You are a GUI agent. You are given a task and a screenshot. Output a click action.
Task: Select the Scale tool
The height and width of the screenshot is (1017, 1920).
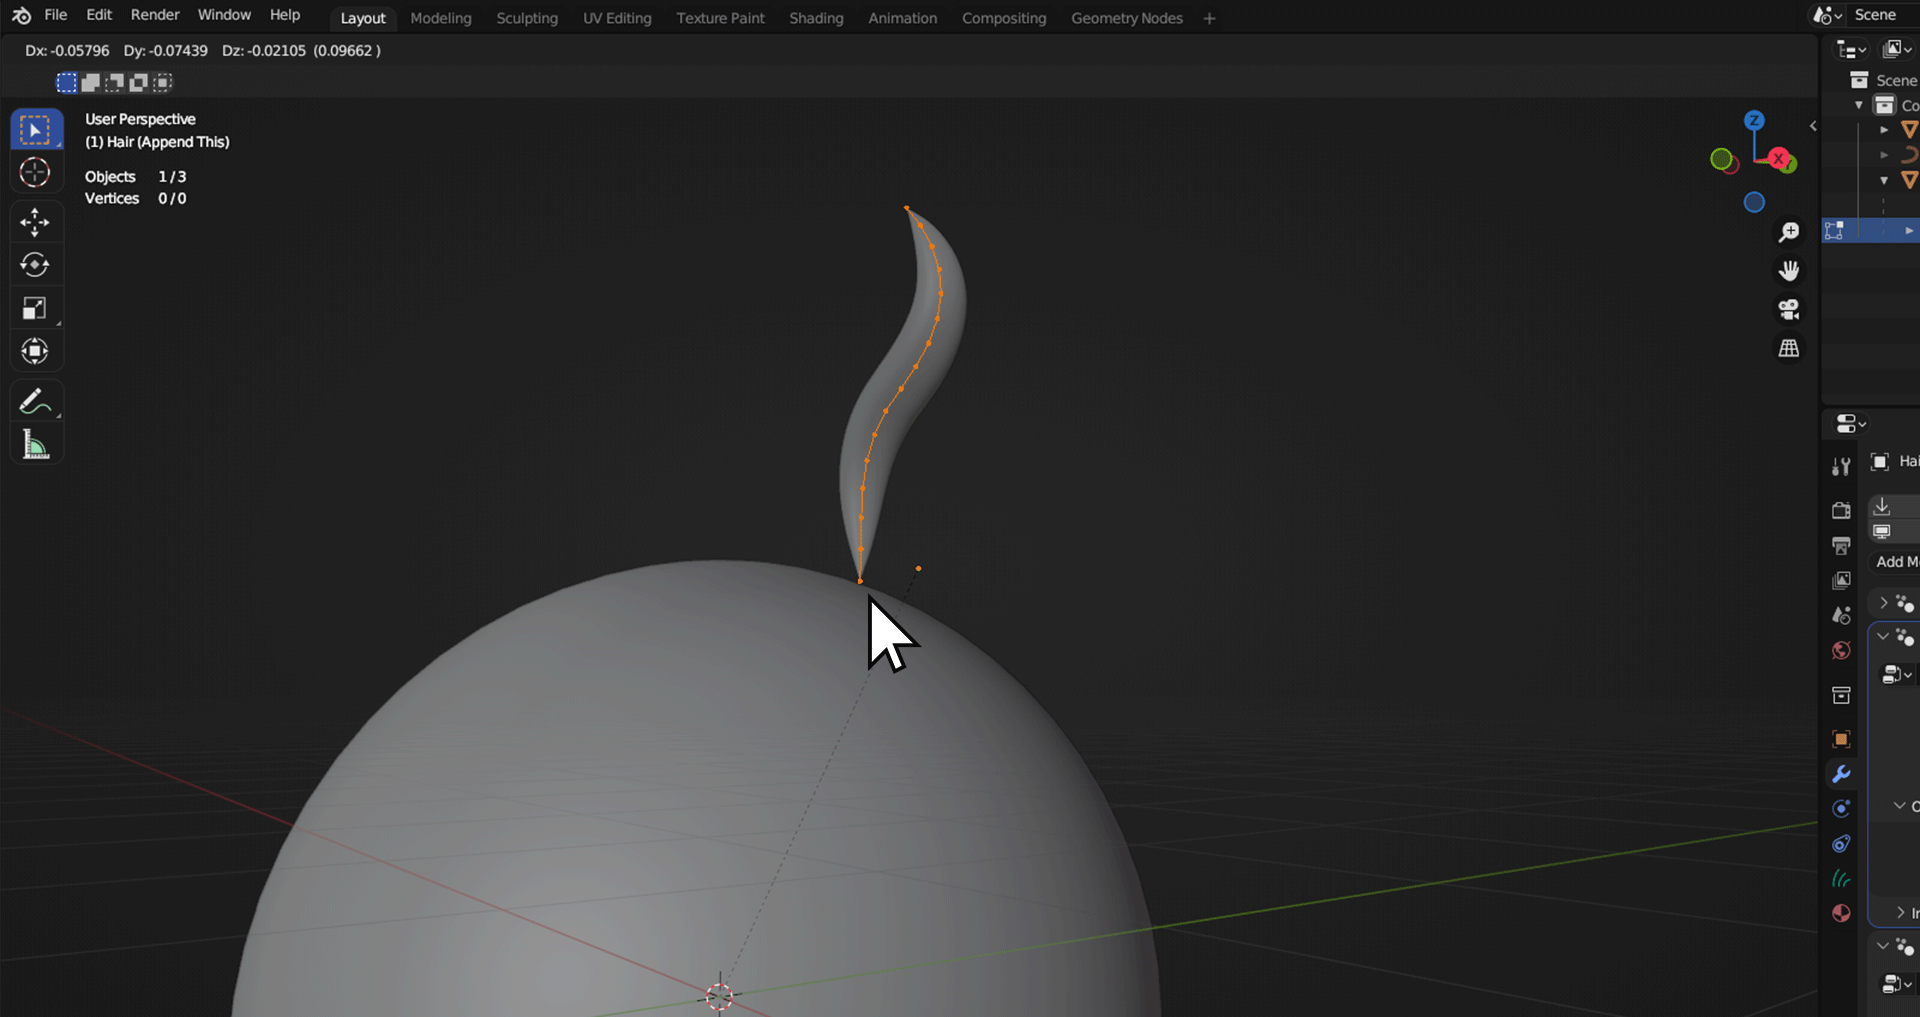(35, 308)
